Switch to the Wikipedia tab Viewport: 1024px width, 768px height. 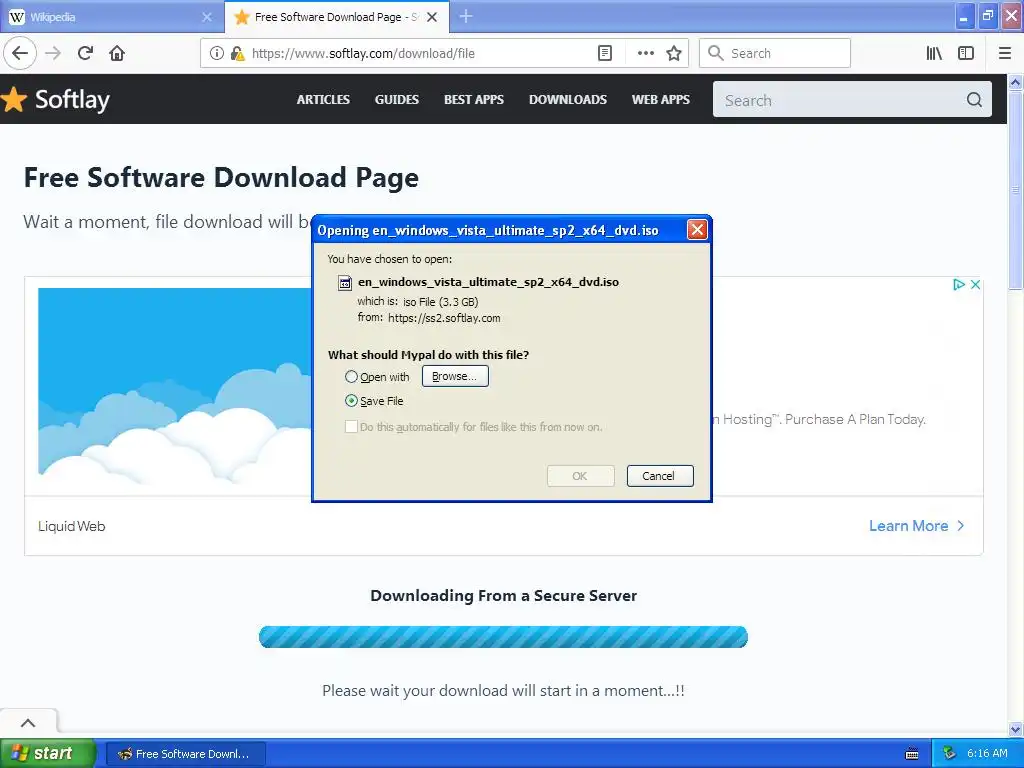tap(111, 17)
